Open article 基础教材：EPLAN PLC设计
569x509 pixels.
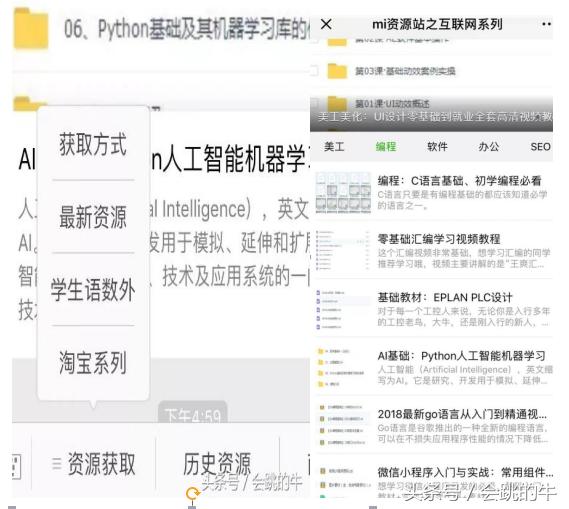click(x=434, y=309)
